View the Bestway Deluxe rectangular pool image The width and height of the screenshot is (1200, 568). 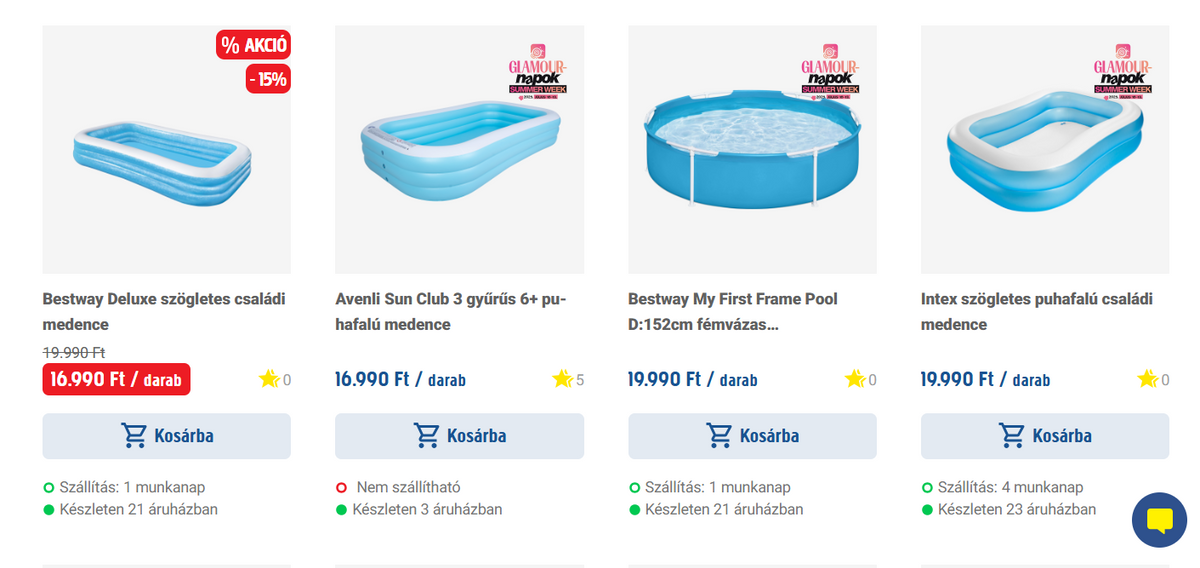(166, 150)
